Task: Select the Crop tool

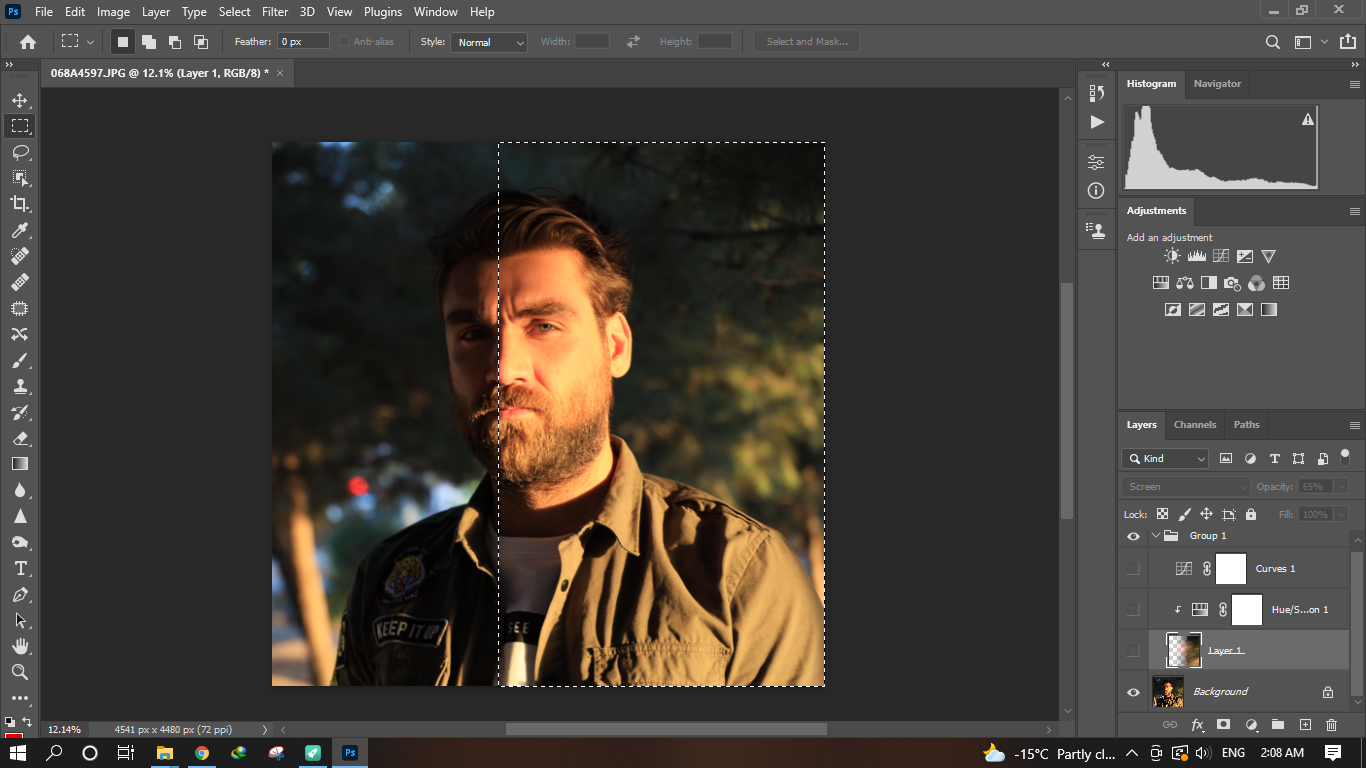Action: pos(20,204)
